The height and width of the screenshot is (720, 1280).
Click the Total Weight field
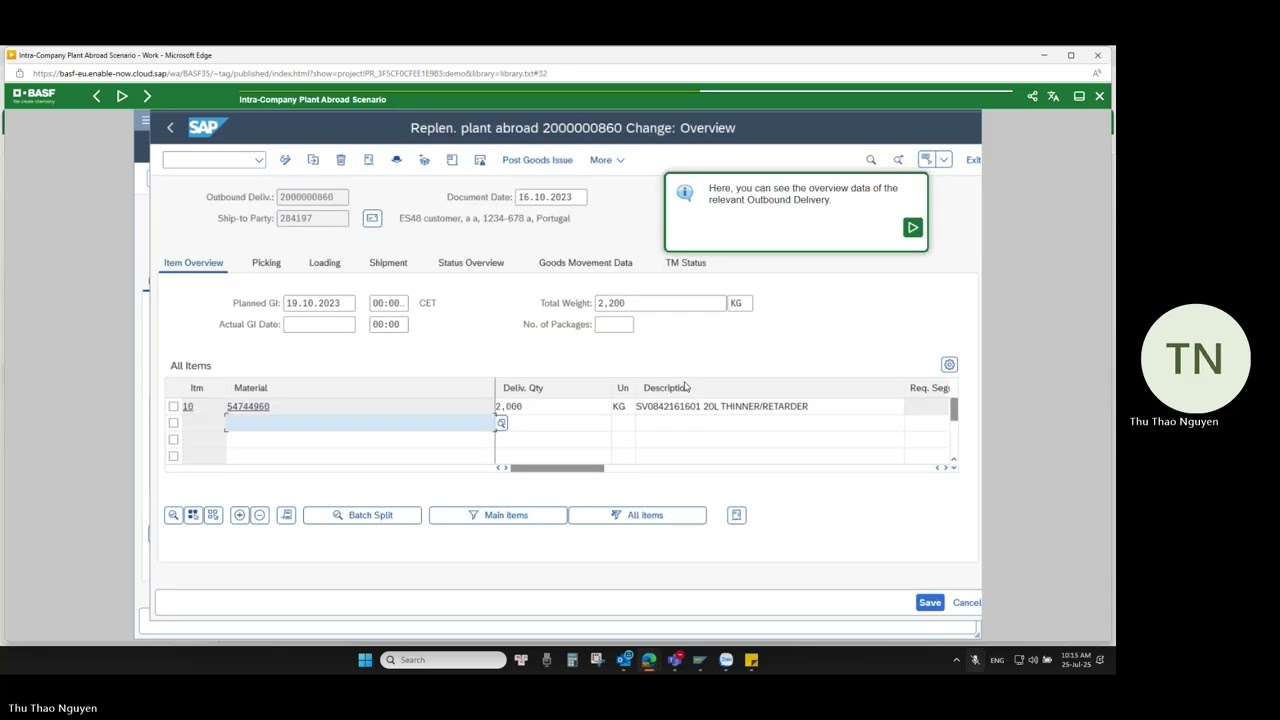660,303
